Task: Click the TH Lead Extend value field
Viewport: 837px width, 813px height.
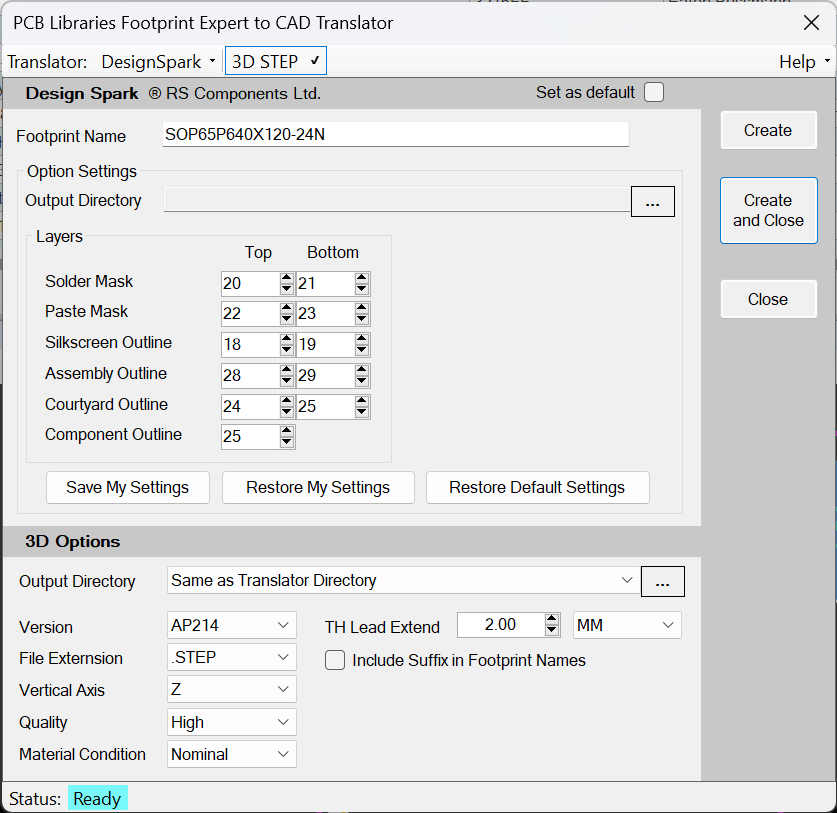Action: coord(501,625)
